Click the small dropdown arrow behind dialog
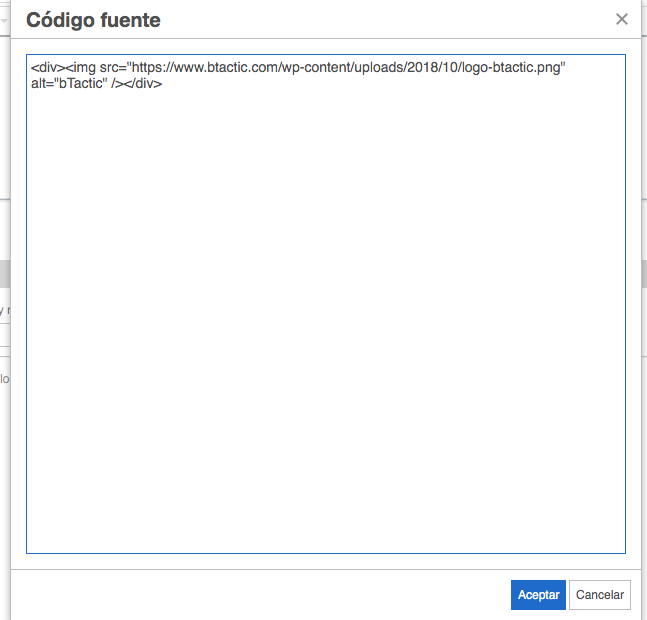The image size is (647, 620). click(x=4, y=20)
